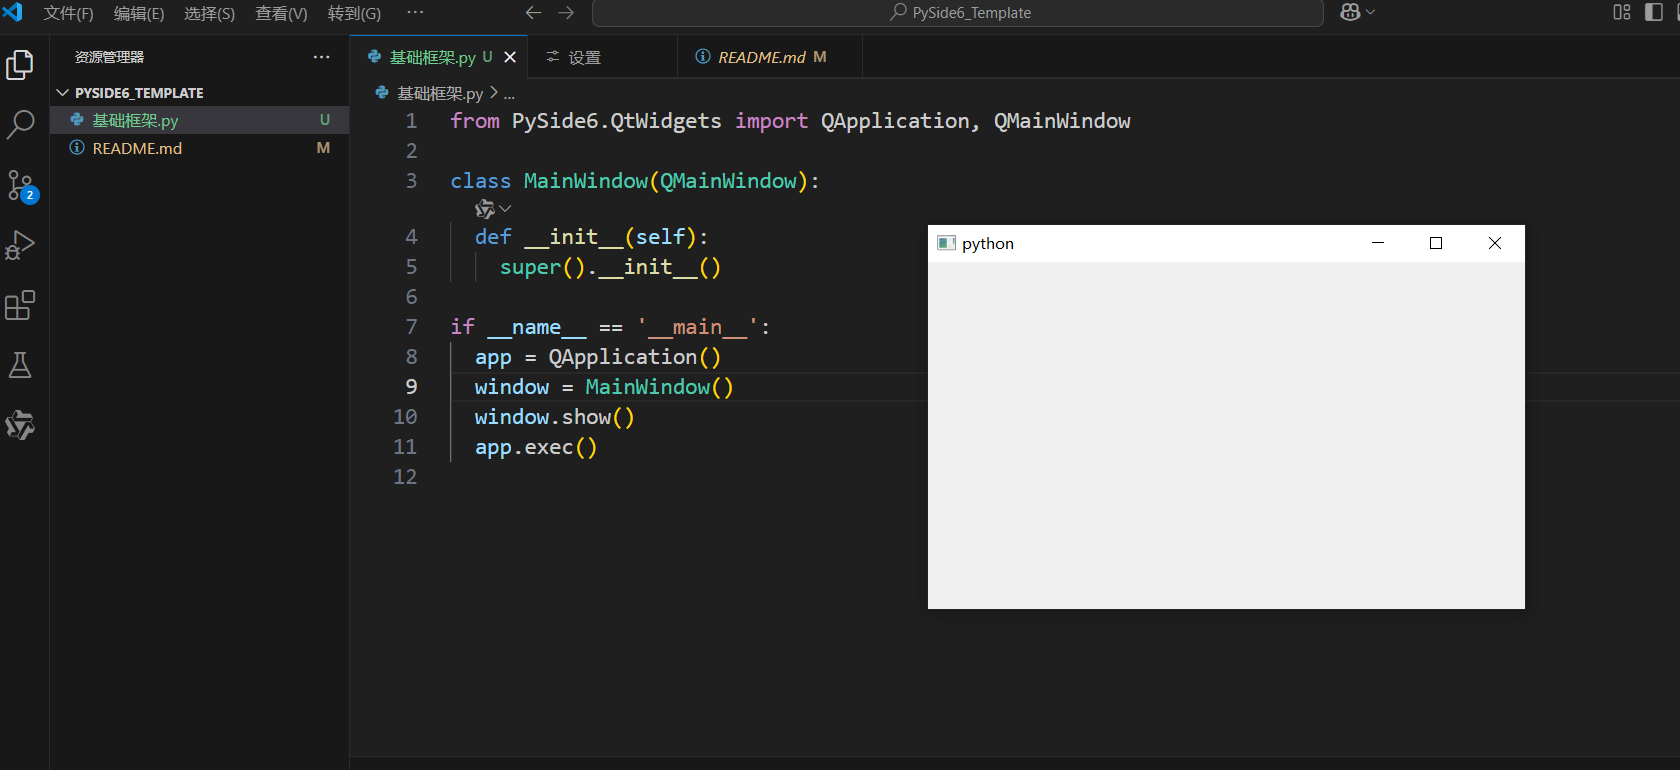The height and width of the screenshot is (770, 1680).
Task: Click the PySide6_Template search box
Action: point(958,13)
